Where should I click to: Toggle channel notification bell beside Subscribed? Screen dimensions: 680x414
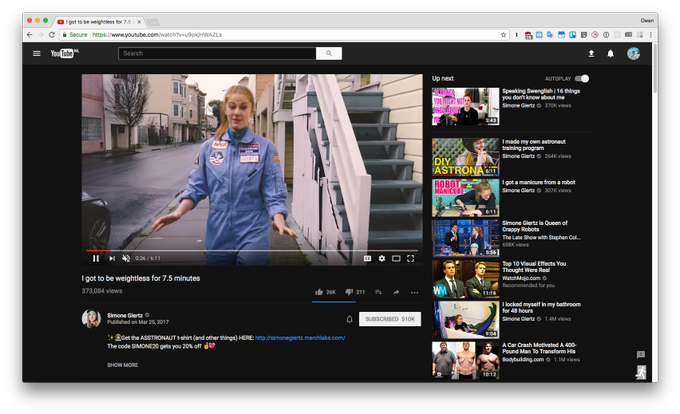click(x=350, y=319)
